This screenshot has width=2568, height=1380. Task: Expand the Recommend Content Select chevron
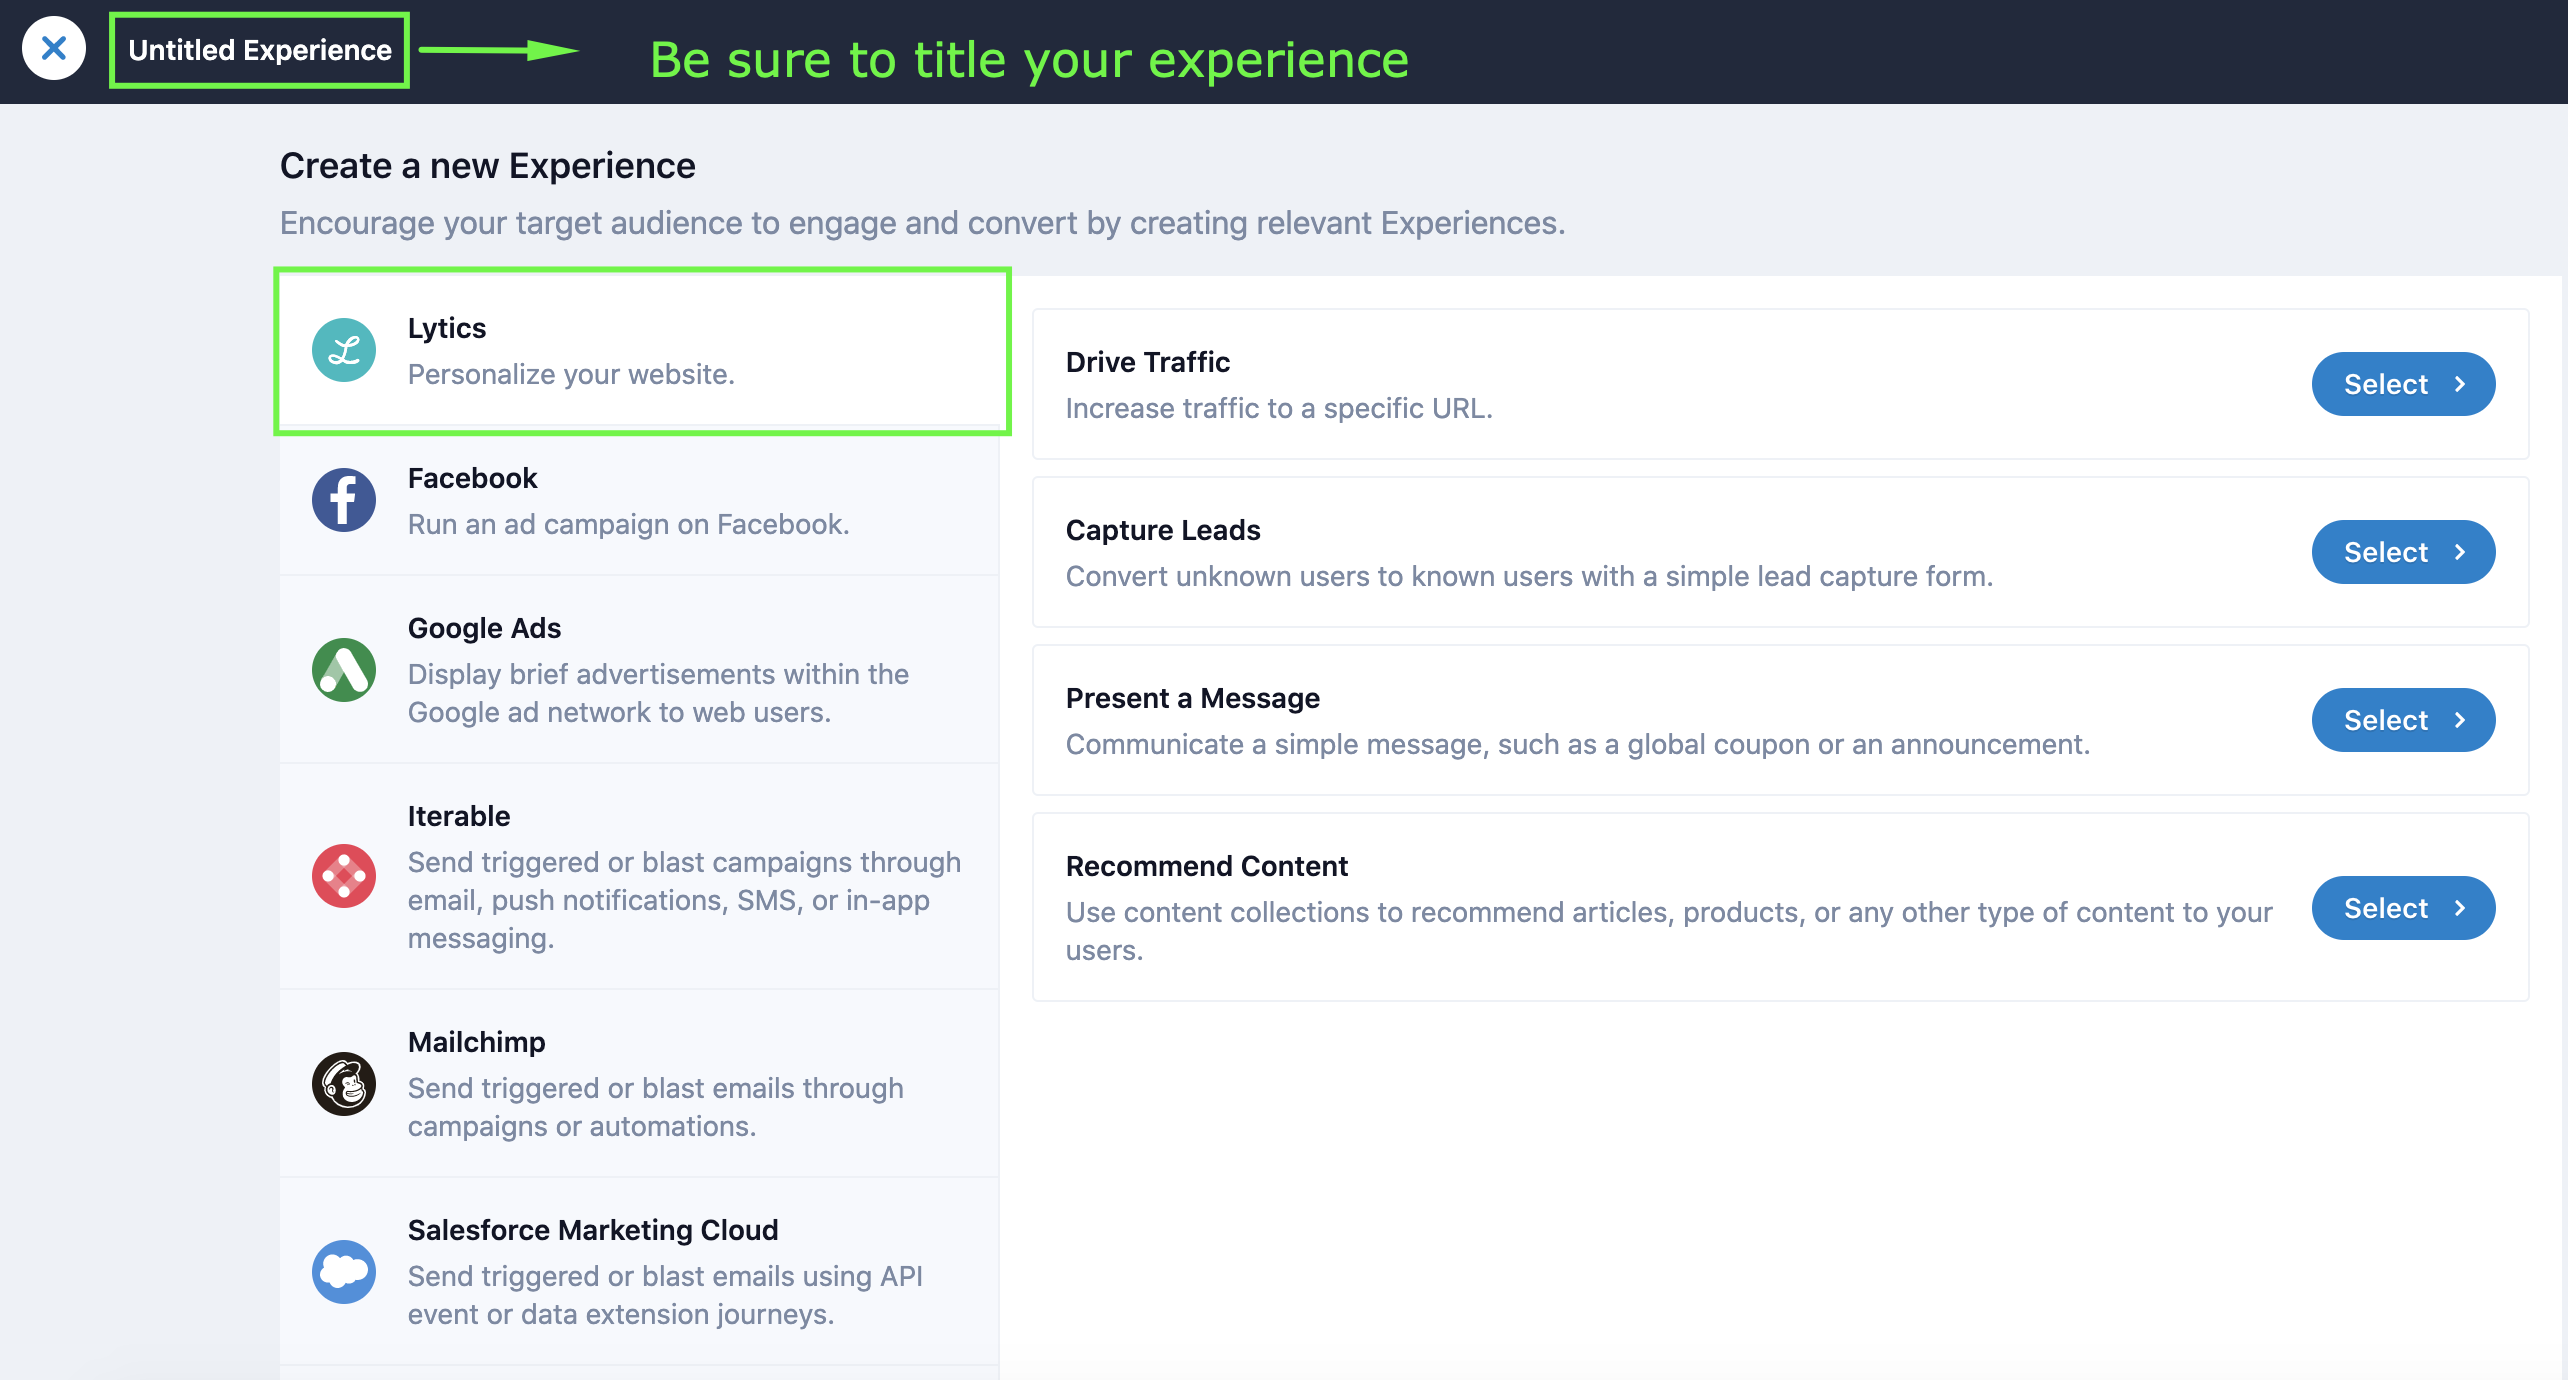[x=2458, y=907]
